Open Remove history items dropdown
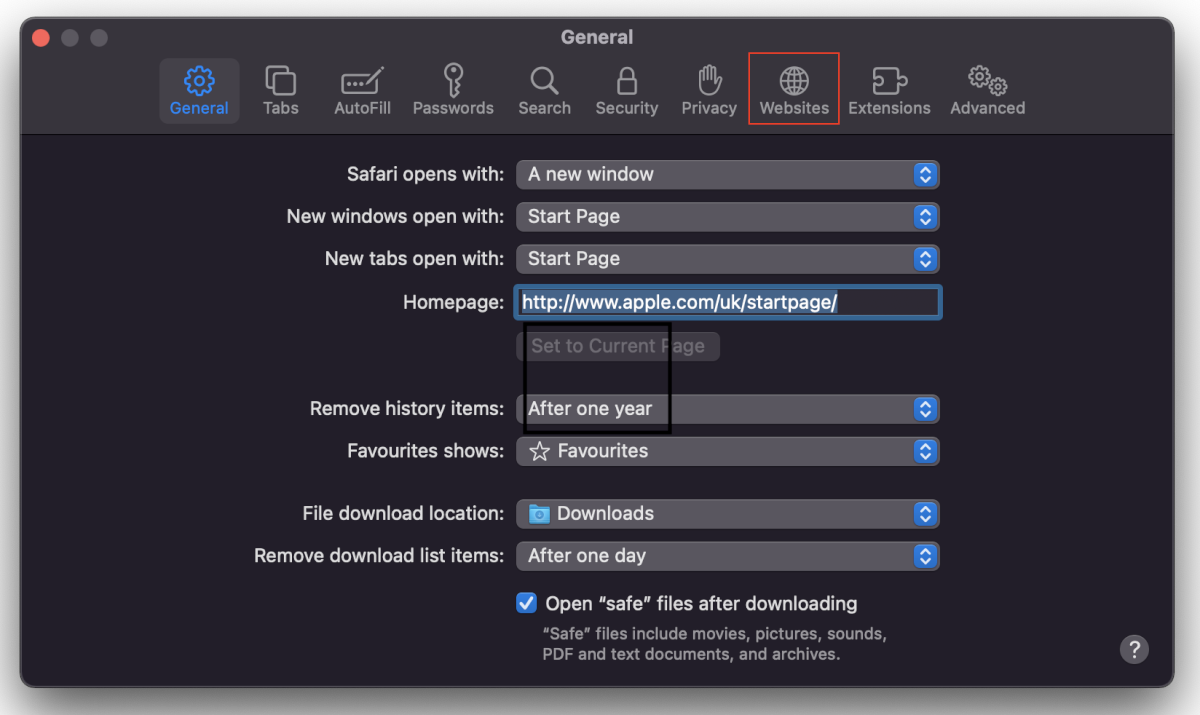Viewport: 1200px width, 715px height. pyautogui.click(x=727, y=409)
